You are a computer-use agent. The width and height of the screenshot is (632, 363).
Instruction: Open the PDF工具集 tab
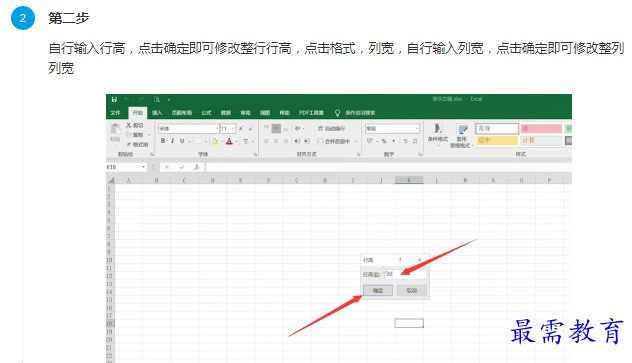pos(311,113)
